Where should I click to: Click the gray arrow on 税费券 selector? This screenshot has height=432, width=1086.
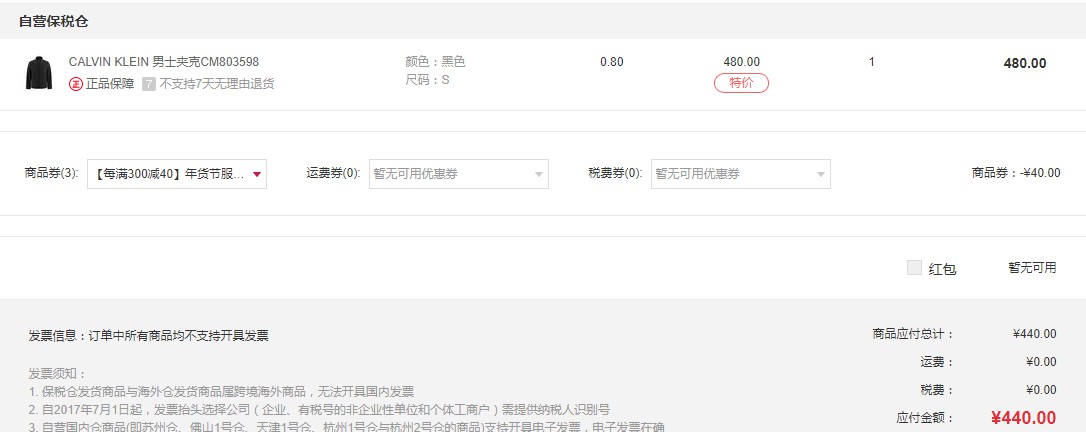tap(821, 175)
